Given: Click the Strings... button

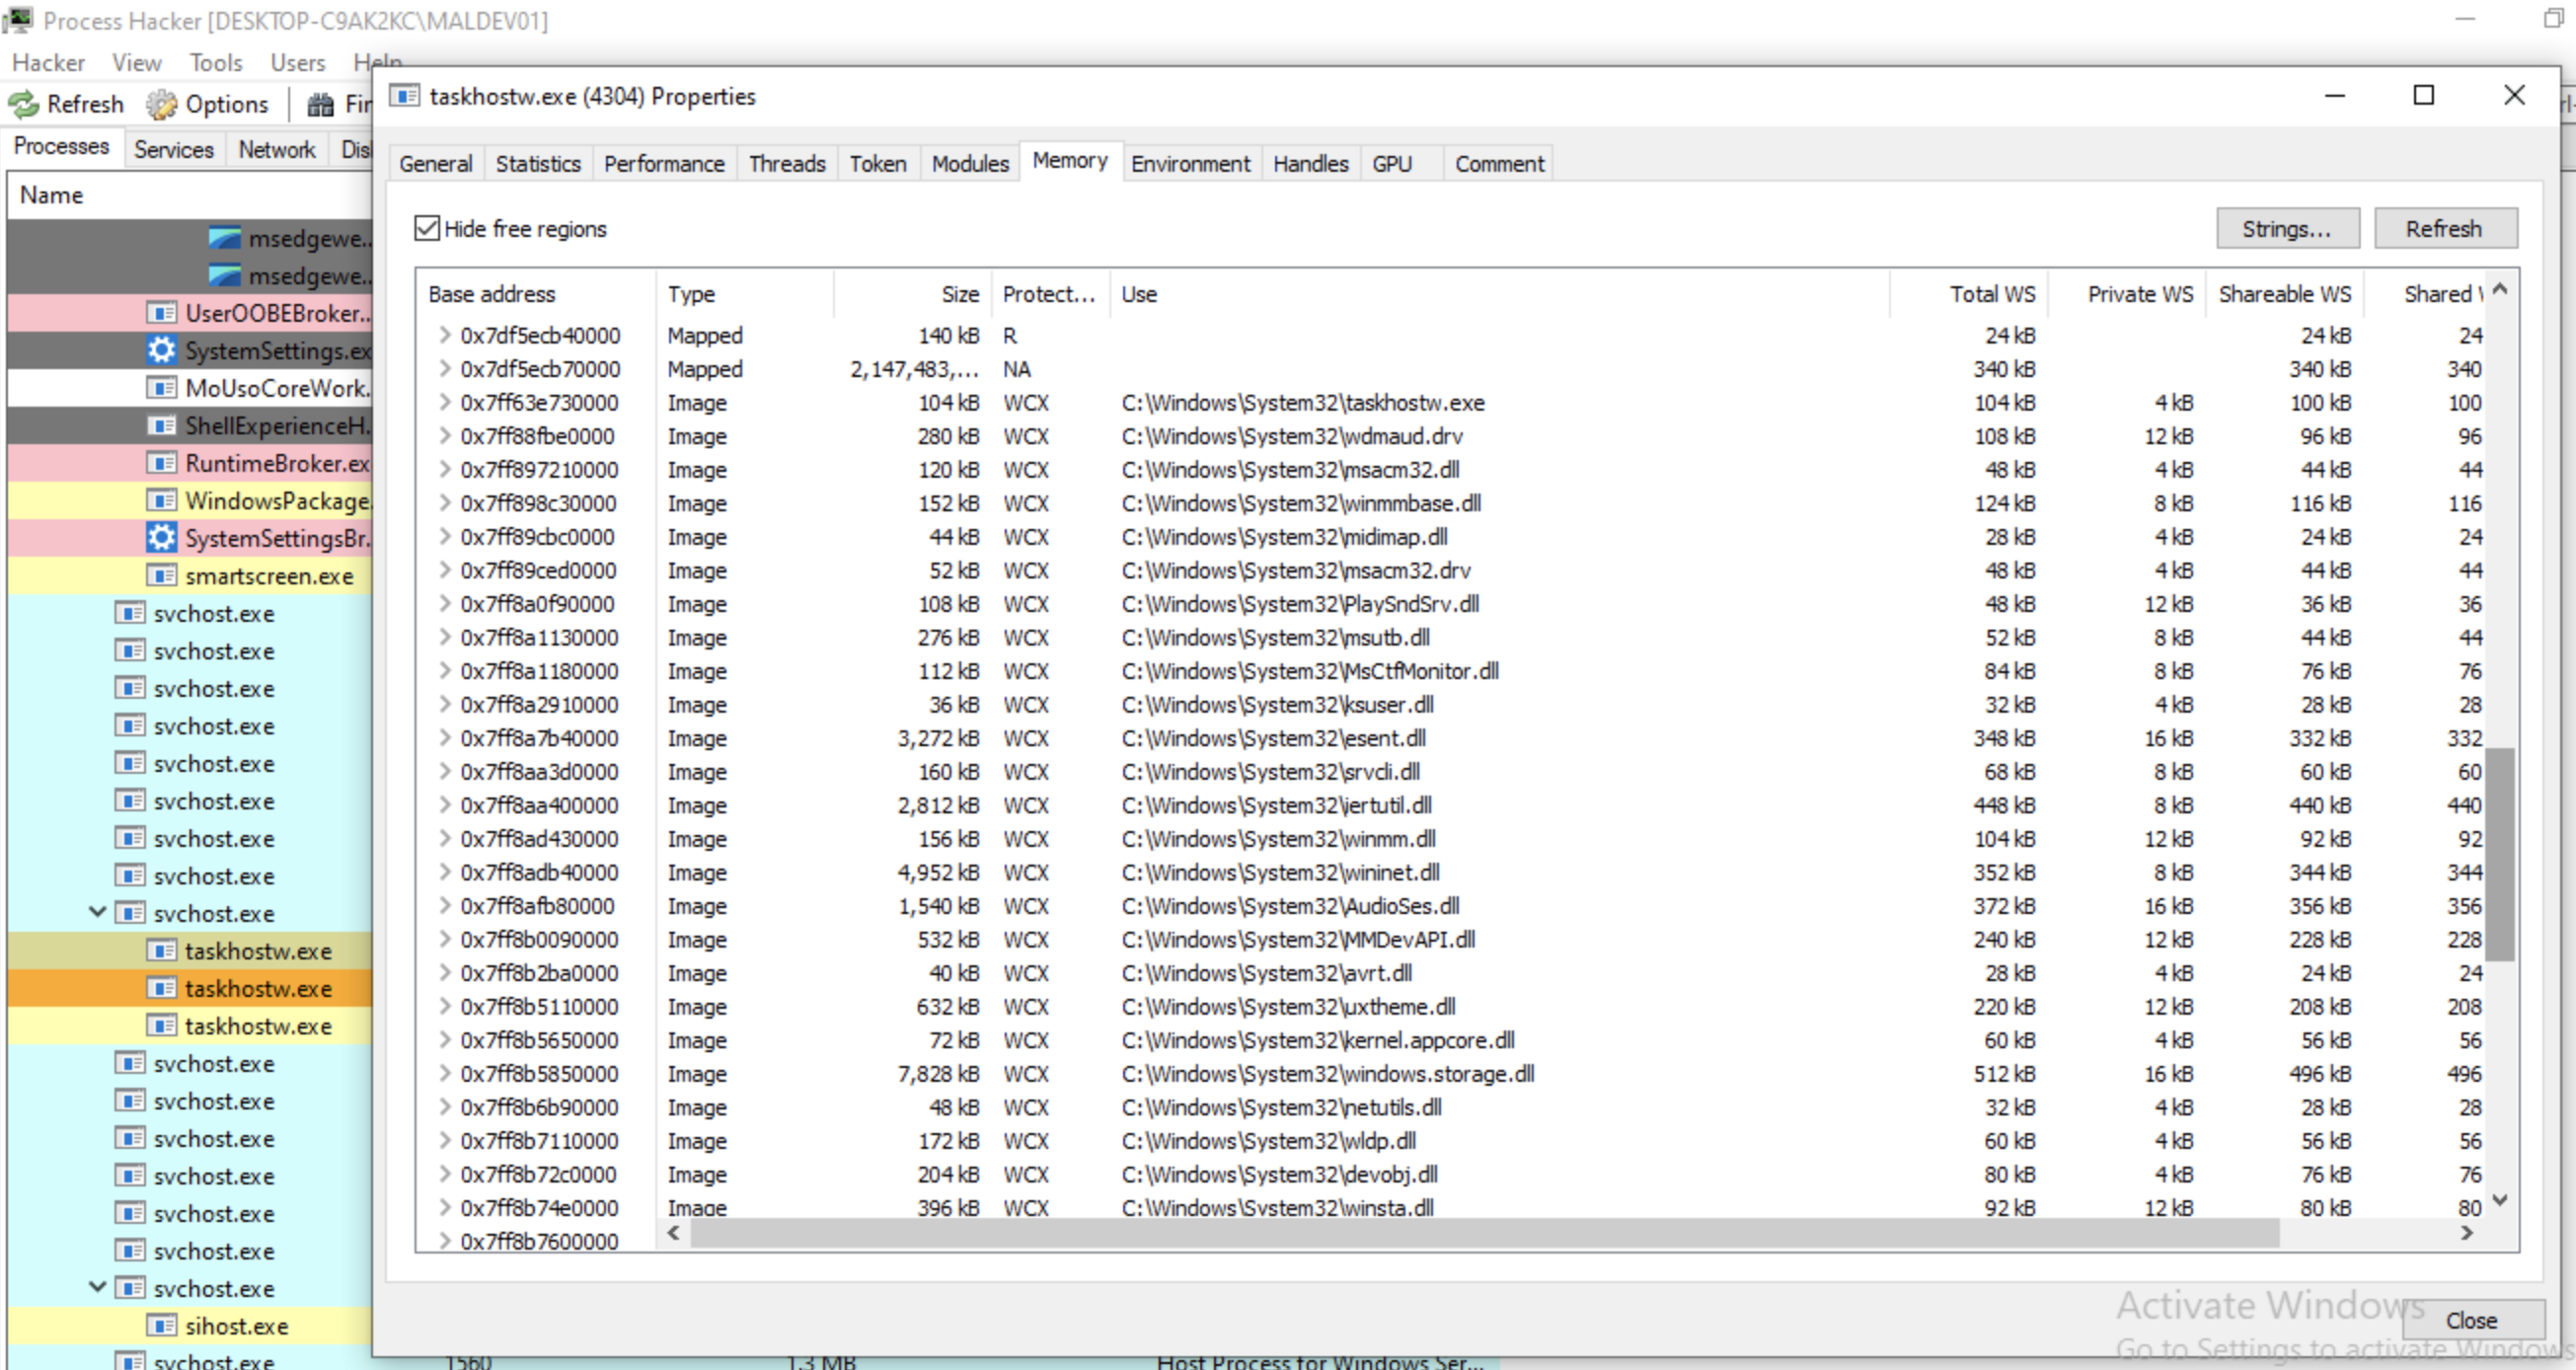Looking at the screenshot, I should [2286, 228].
